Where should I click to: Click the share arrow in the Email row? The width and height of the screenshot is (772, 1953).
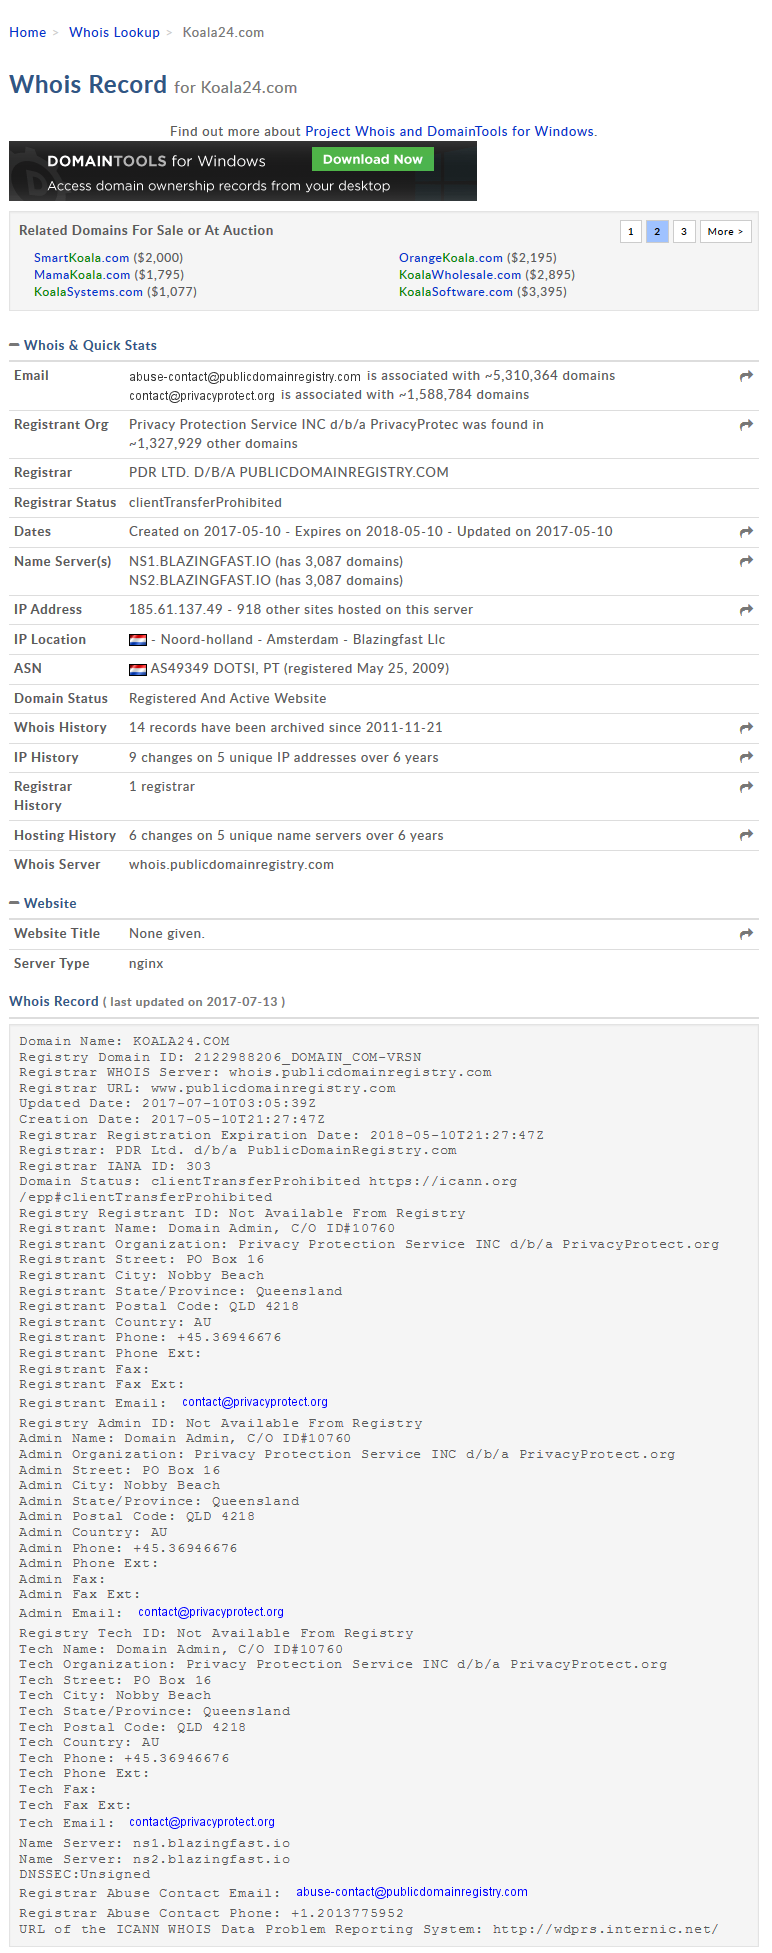point(746,376)
